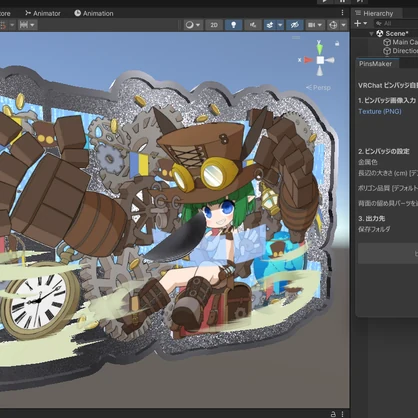Collapse the Scene tree expander
Image resolution: width=418 pixels, height=418 pixels.
coord(371,34)
